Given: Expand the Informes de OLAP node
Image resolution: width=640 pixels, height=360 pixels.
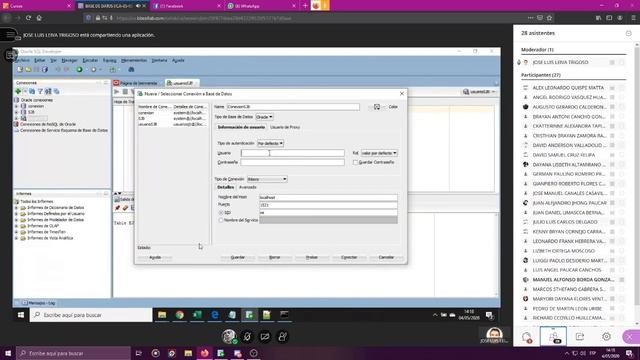Looking at the screenshot, I should pyautogui.click(x=17, y=226).
